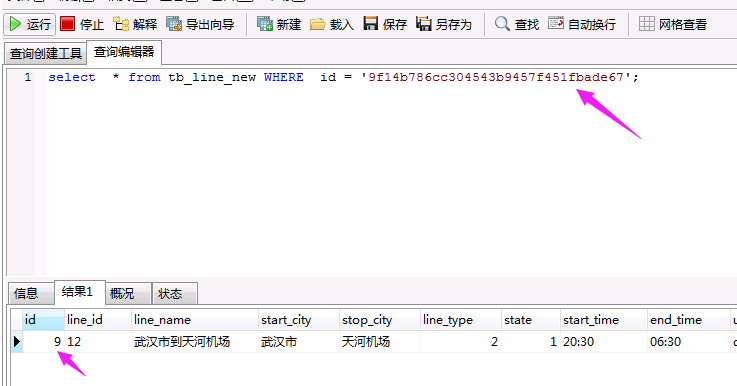737x386 pixels.
Task: Click the line_id cell showing 12
Action: click(97, 341)
